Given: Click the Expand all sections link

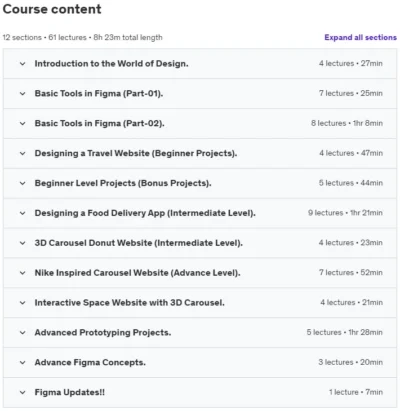Looking at the screenshot, I should click(x=360, y=37).
